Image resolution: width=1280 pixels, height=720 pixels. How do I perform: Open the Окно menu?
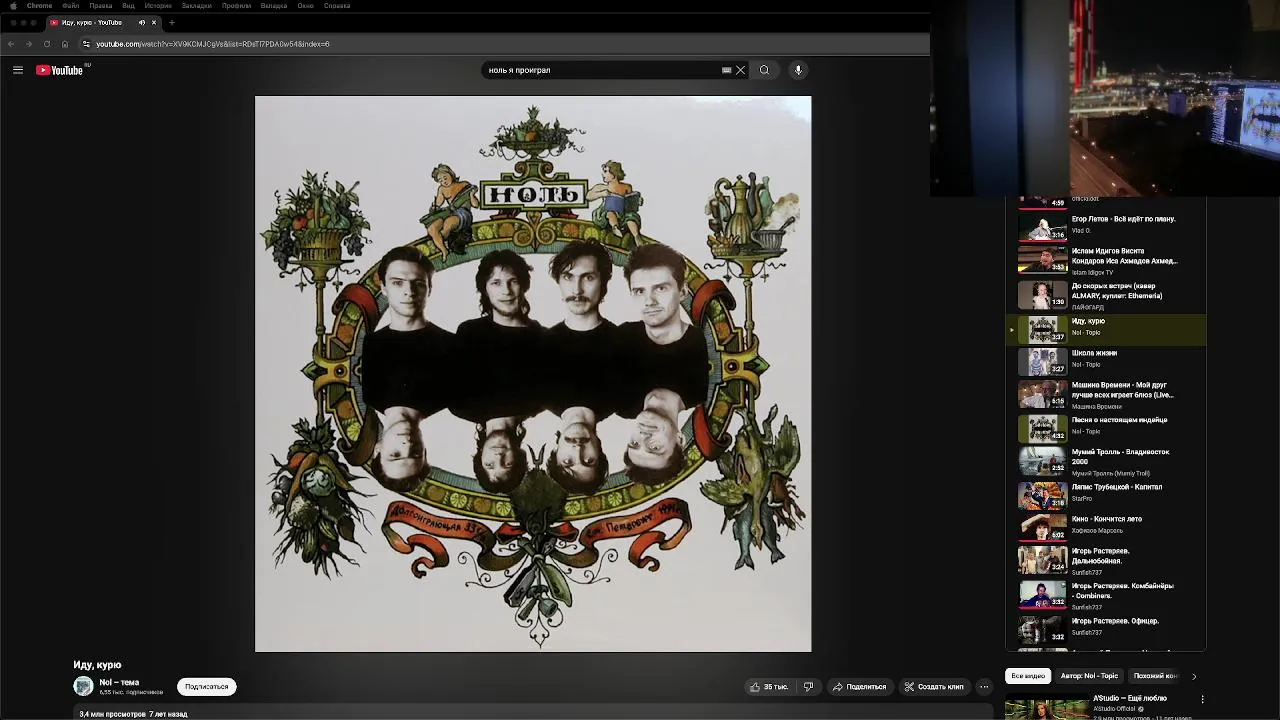point(305,6)
